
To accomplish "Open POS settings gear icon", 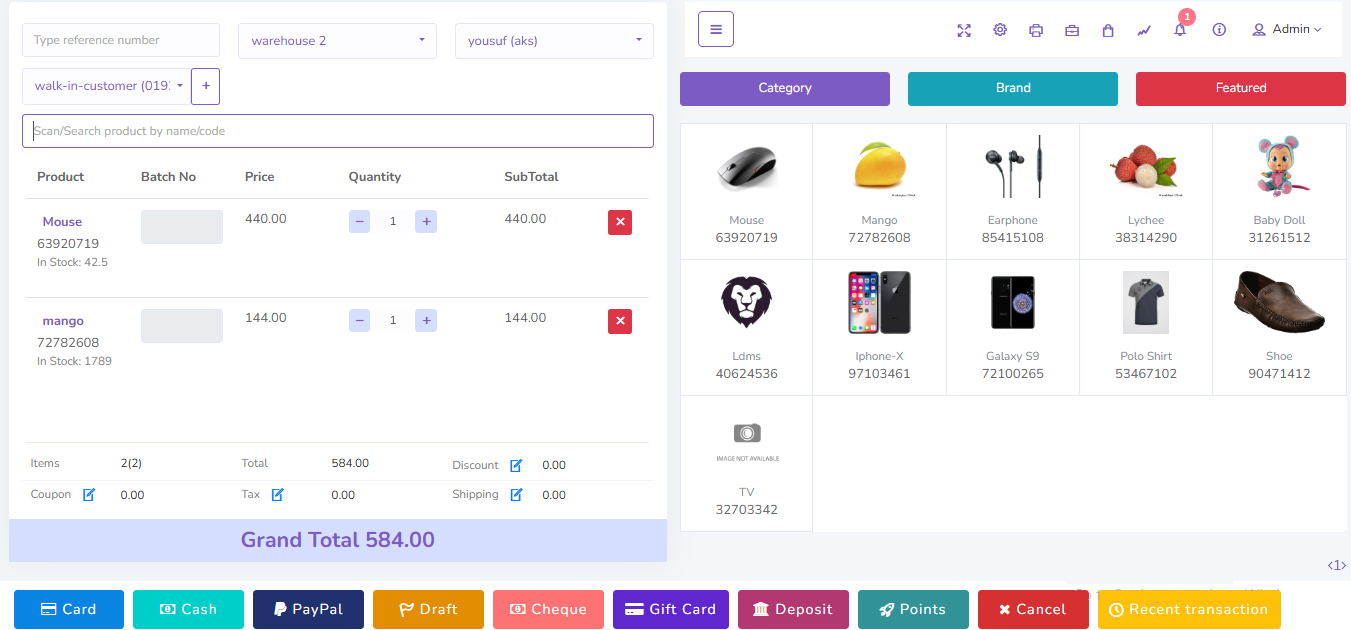I will (1000, 30).
